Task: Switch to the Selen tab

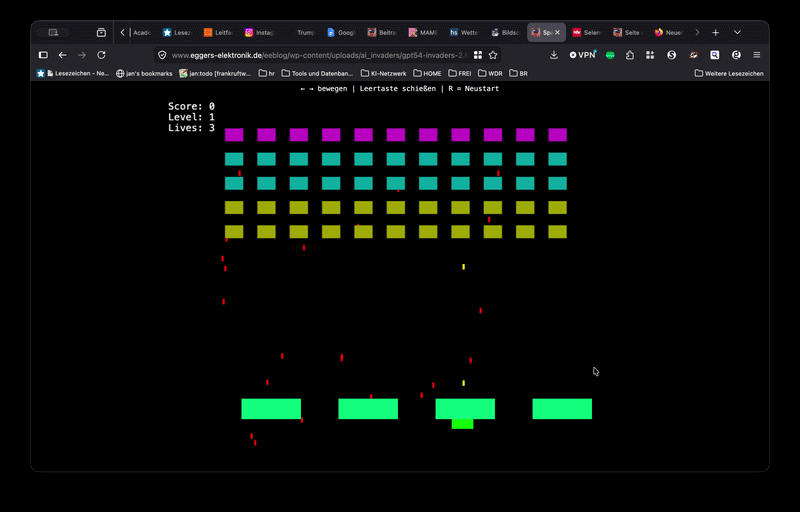Action: (587, 33)
